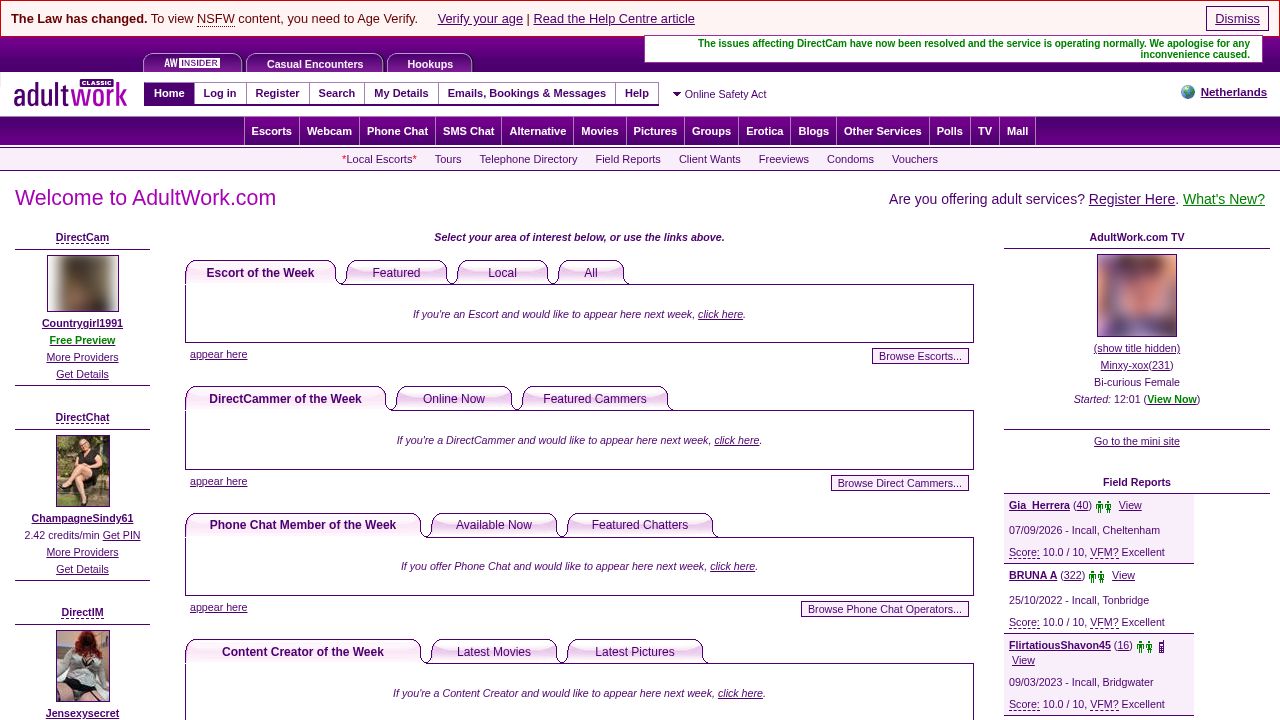
Task: Click Log in in the navigation bar
Action: coord(220,94)
